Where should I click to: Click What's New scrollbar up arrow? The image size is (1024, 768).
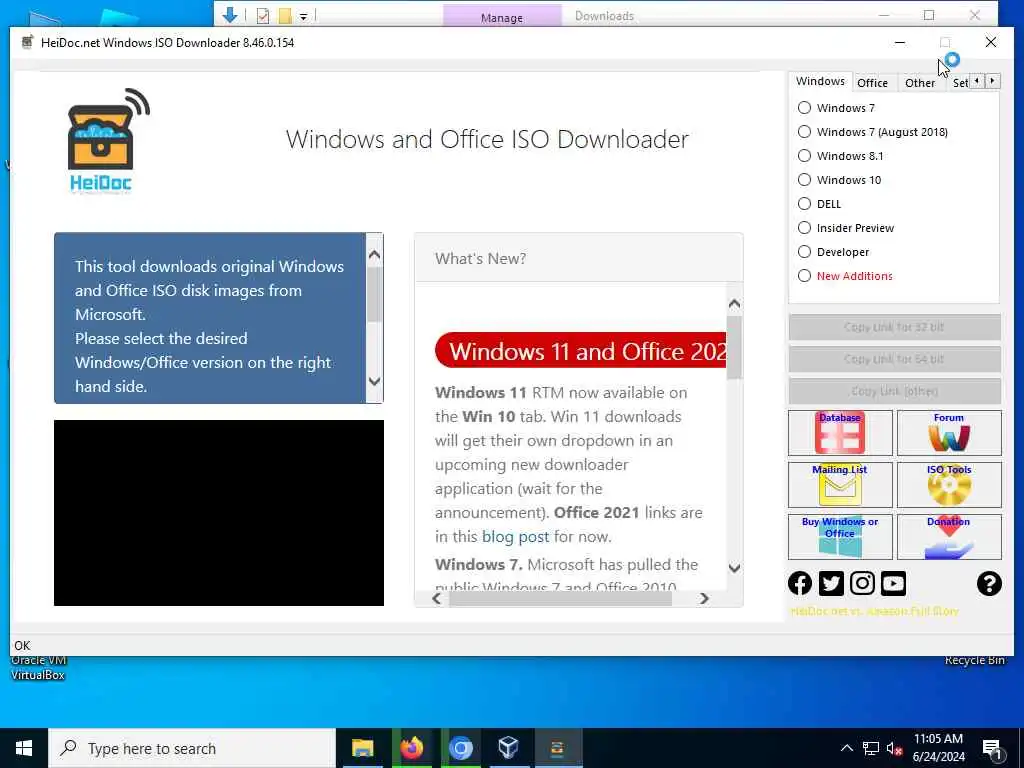pyautogui.click(x=734, y=304)
